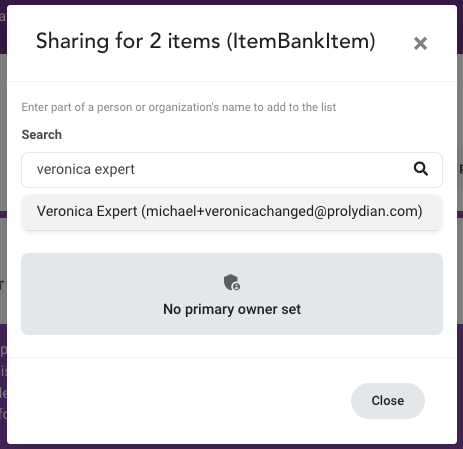Click the Close button in dialog footer
The width and height of the screenshot is (463, 449).
388,401
